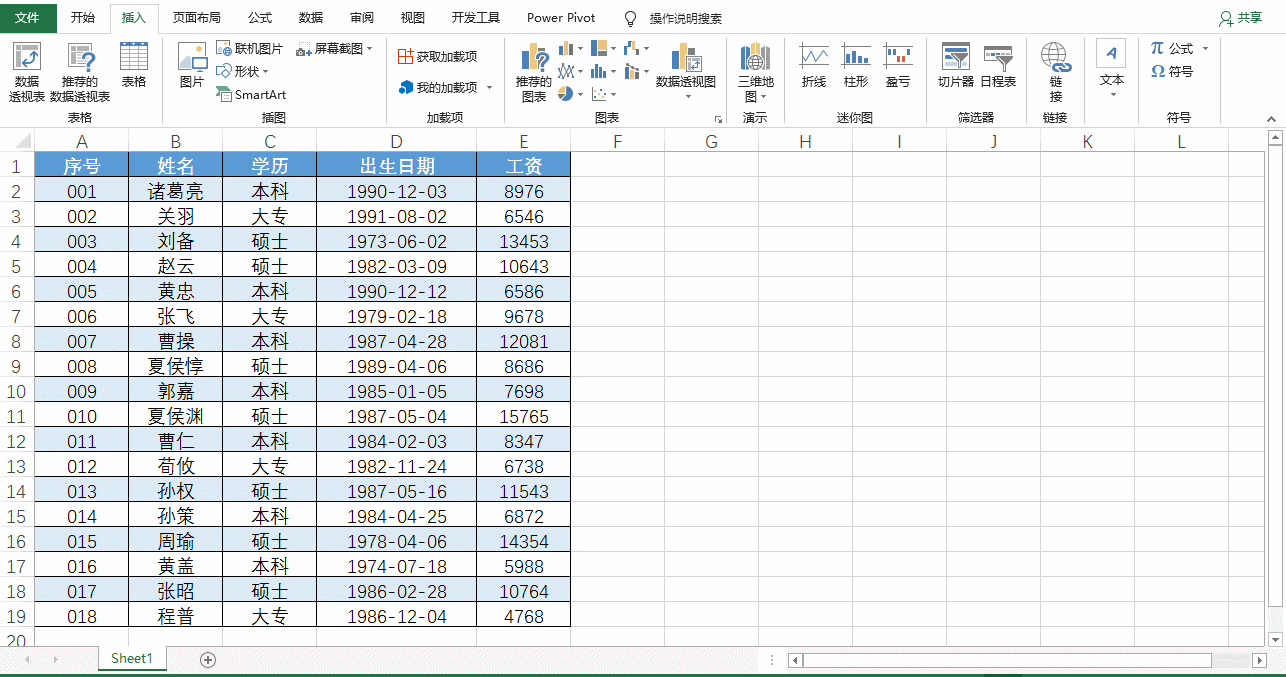Open Recommended Charts (推荐的图表)
The image size is (1286, 677).
click(x=534, y=72)
